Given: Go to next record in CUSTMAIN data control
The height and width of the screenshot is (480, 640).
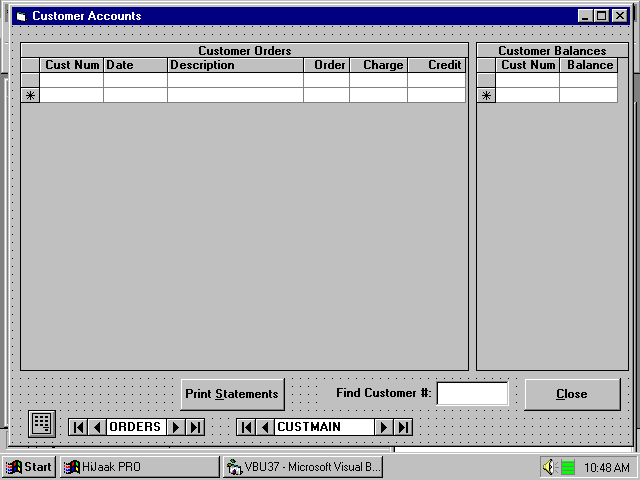Looking at the screenshot, I should pos(383,427).
